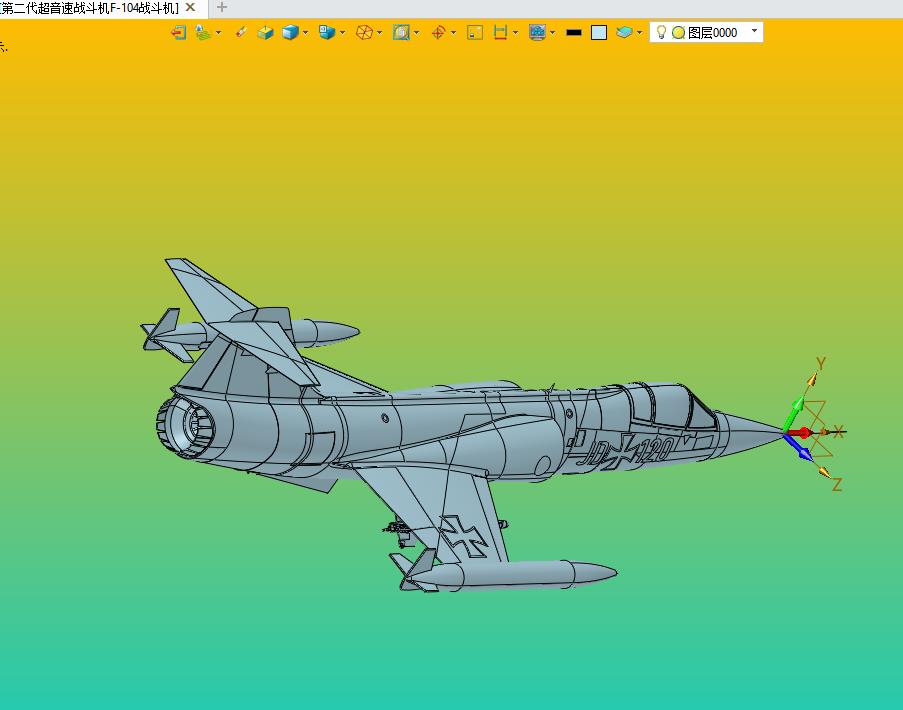Click the monitor display settings icon
Image resolution: width=903 pixels, height=710 pixels.
[x=537, y=32]
